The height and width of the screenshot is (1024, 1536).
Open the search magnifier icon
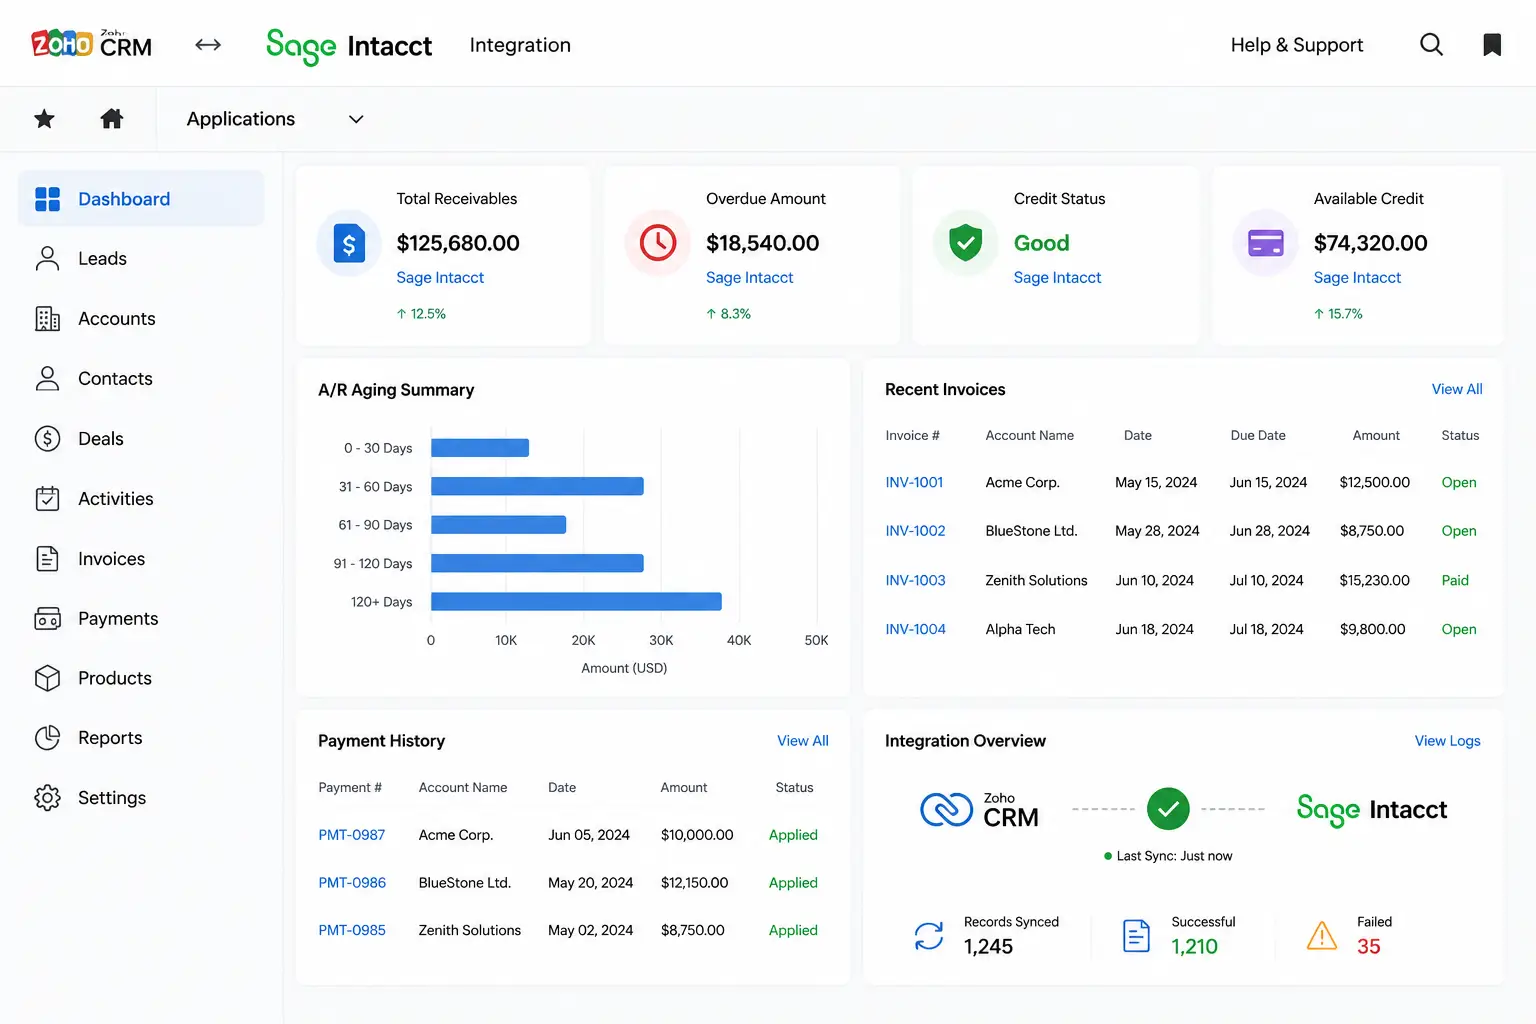(1431, 44)
